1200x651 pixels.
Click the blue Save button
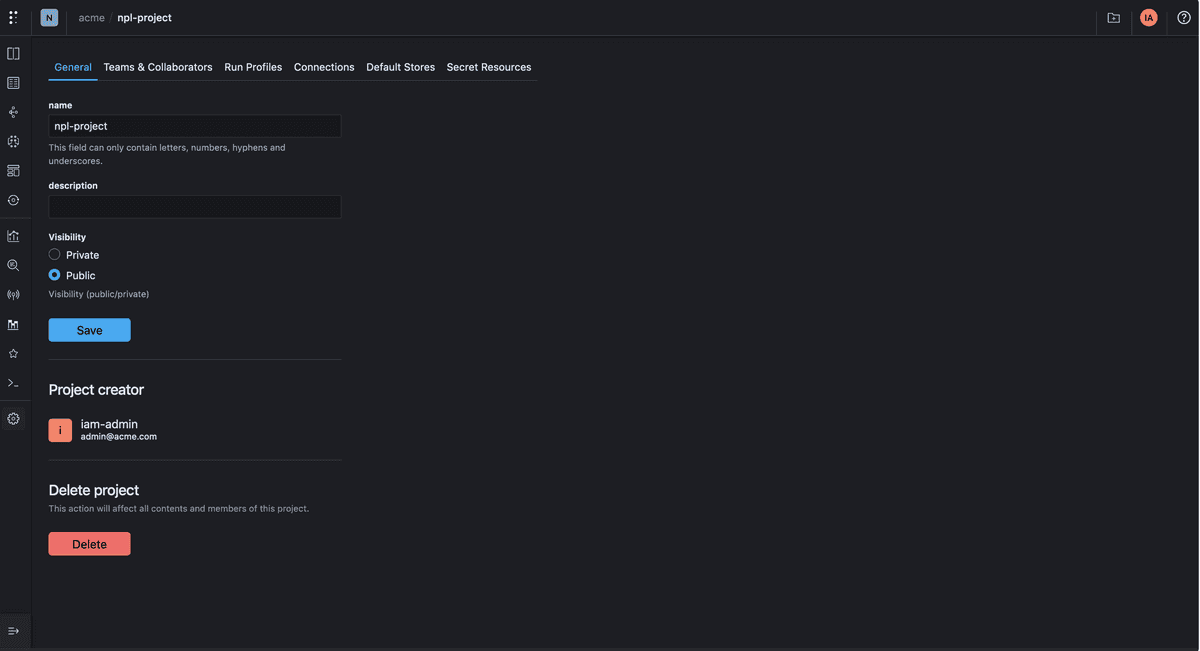(x=90, y=330)
